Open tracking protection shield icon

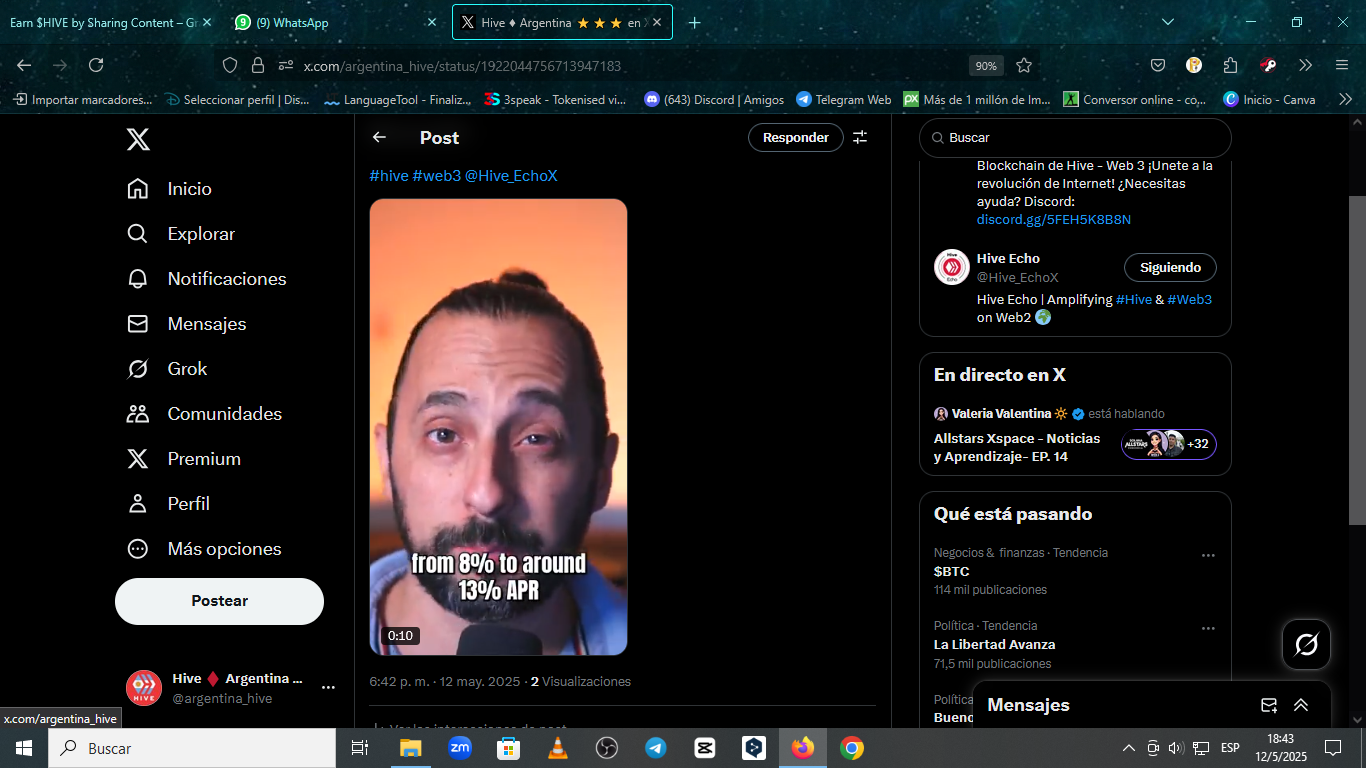pyautogui.click(x=230, y=65)
